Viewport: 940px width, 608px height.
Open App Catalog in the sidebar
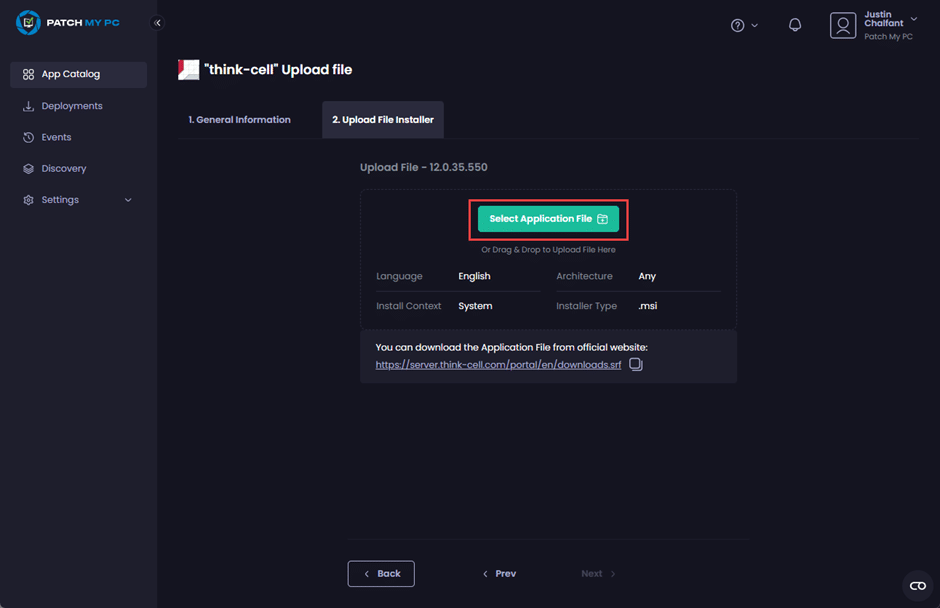[x=70, y=74]
